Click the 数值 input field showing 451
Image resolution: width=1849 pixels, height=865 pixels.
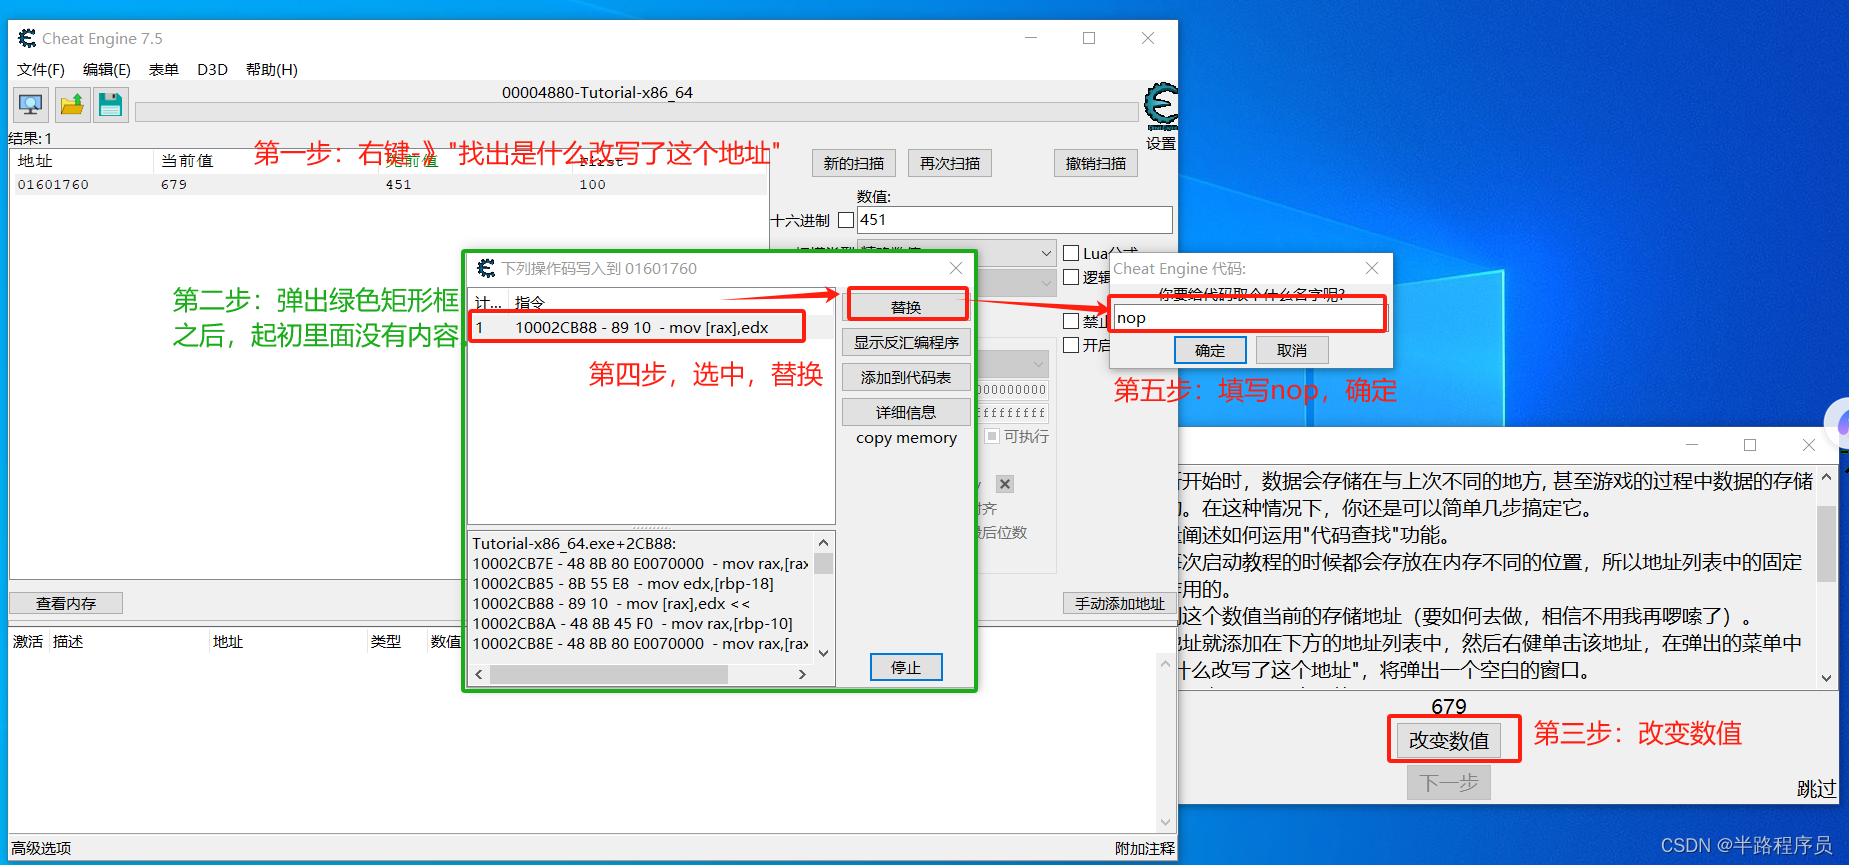pos(1015,220)
